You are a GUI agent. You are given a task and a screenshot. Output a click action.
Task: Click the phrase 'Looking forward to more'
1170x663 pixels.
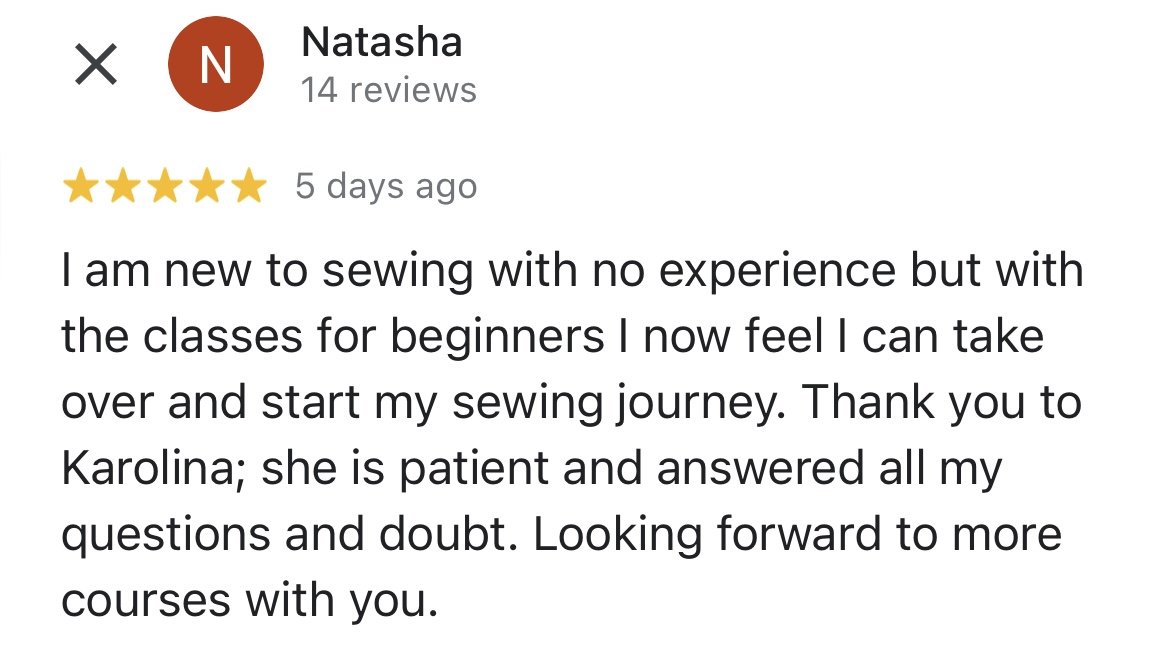797,535
